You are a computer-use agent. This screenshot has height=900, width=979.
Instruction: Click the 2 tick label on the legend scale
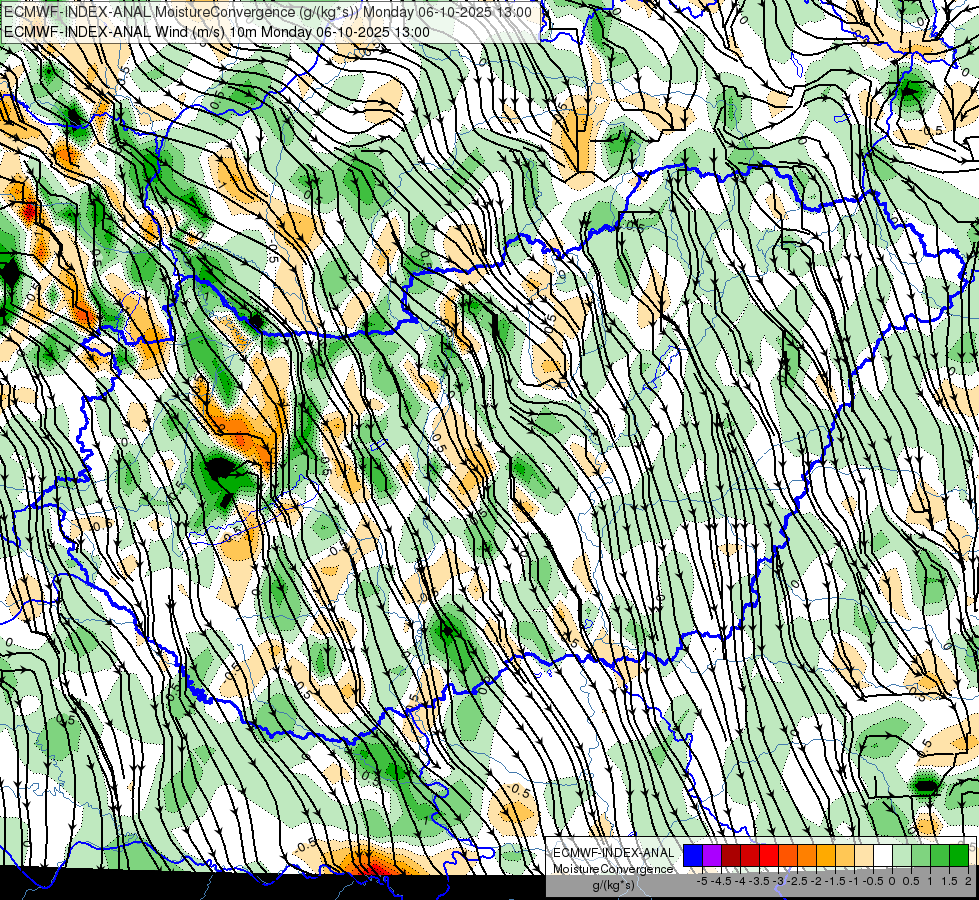[968, 881]
